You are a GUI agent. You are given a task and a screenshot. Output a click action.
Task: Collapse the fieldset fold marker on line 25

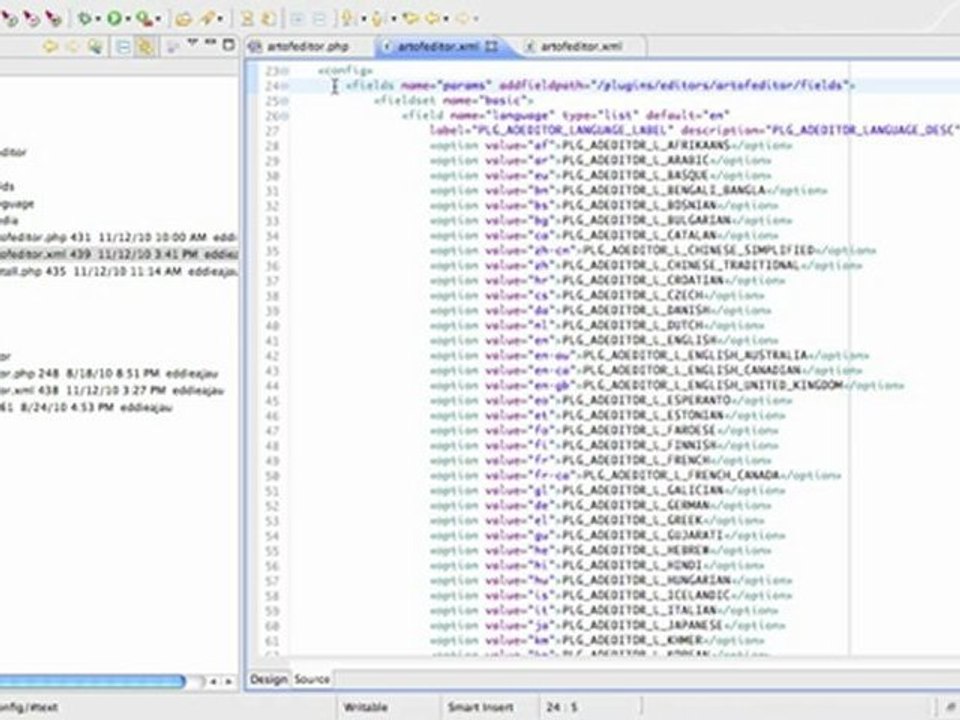285,101
